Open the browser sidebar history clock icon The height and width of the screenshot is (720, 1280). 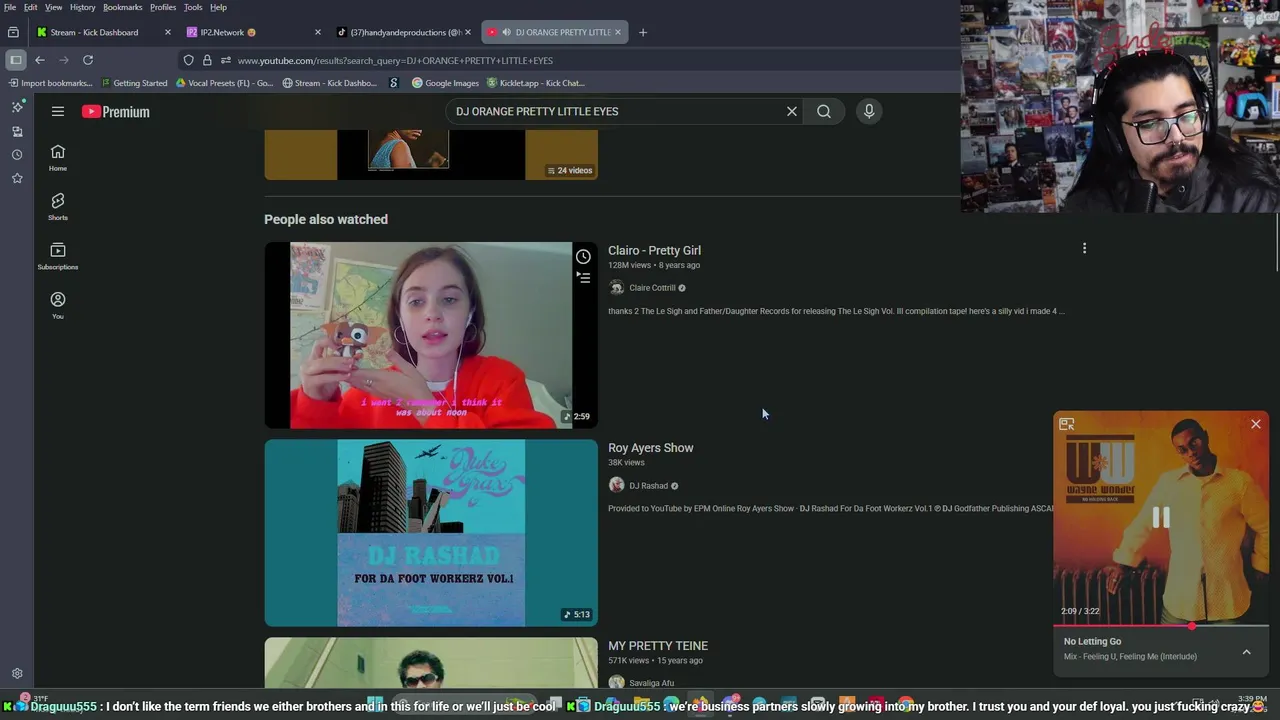pos(17,155)
